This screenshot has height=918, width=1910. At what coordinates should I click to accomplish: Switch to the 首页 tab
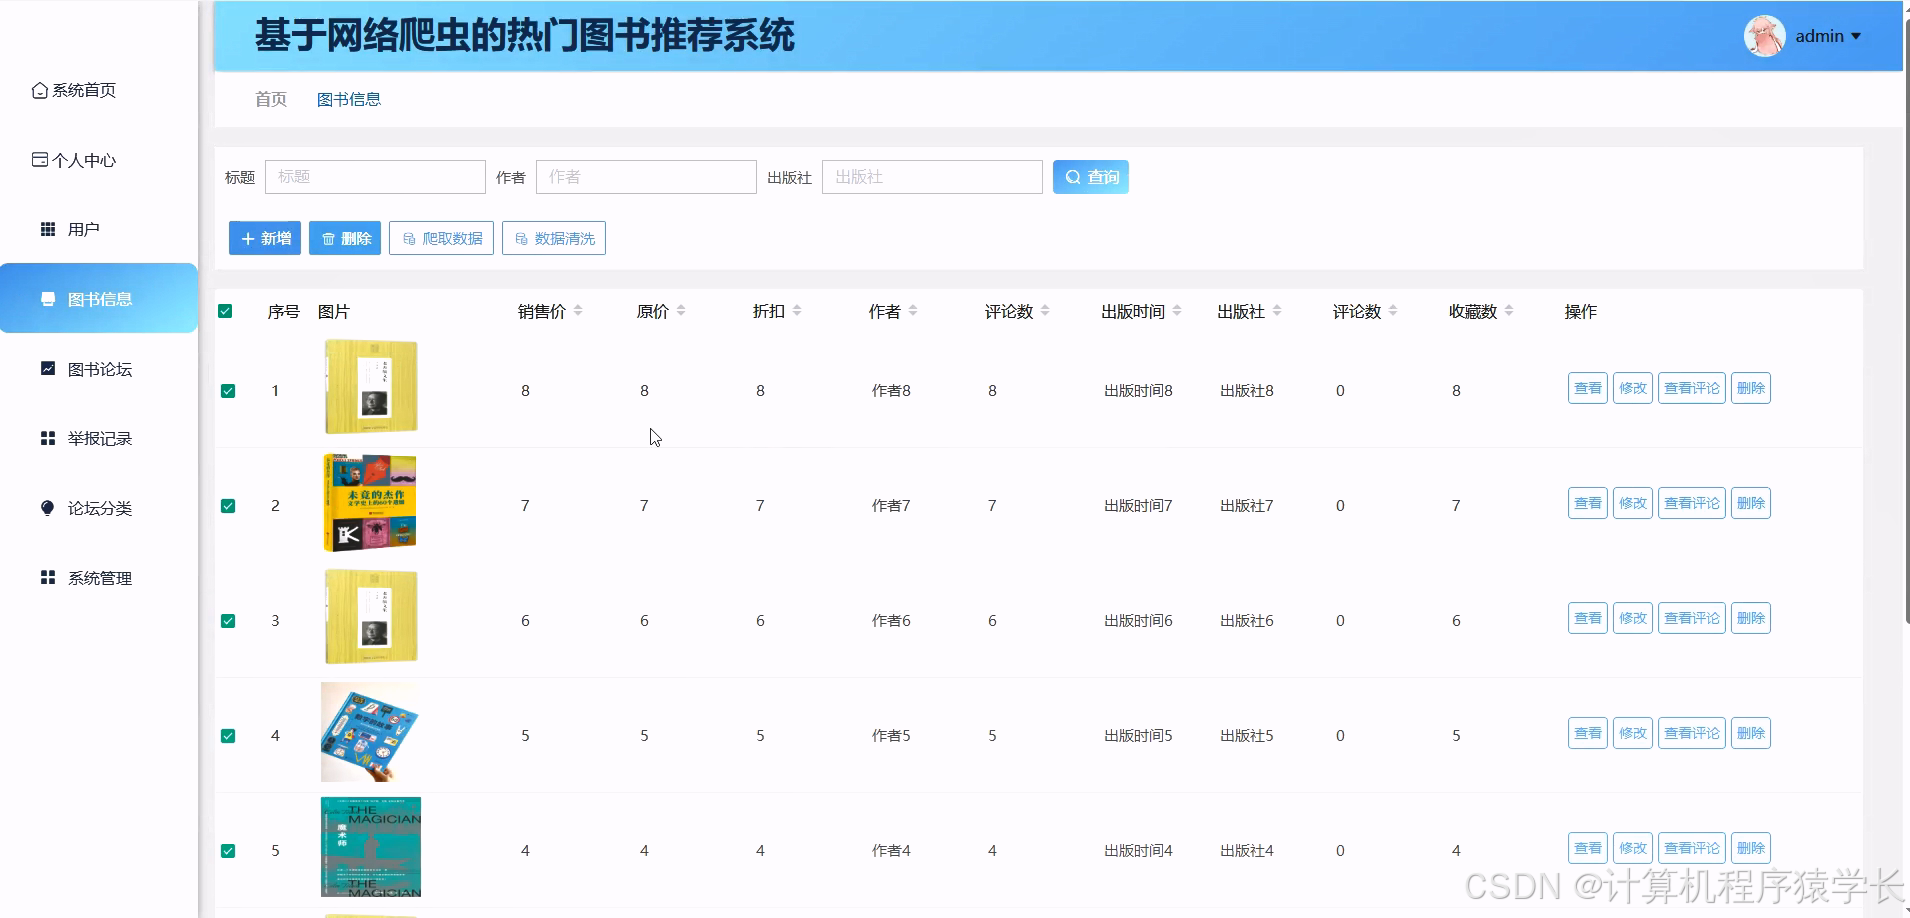pos(269,99)
